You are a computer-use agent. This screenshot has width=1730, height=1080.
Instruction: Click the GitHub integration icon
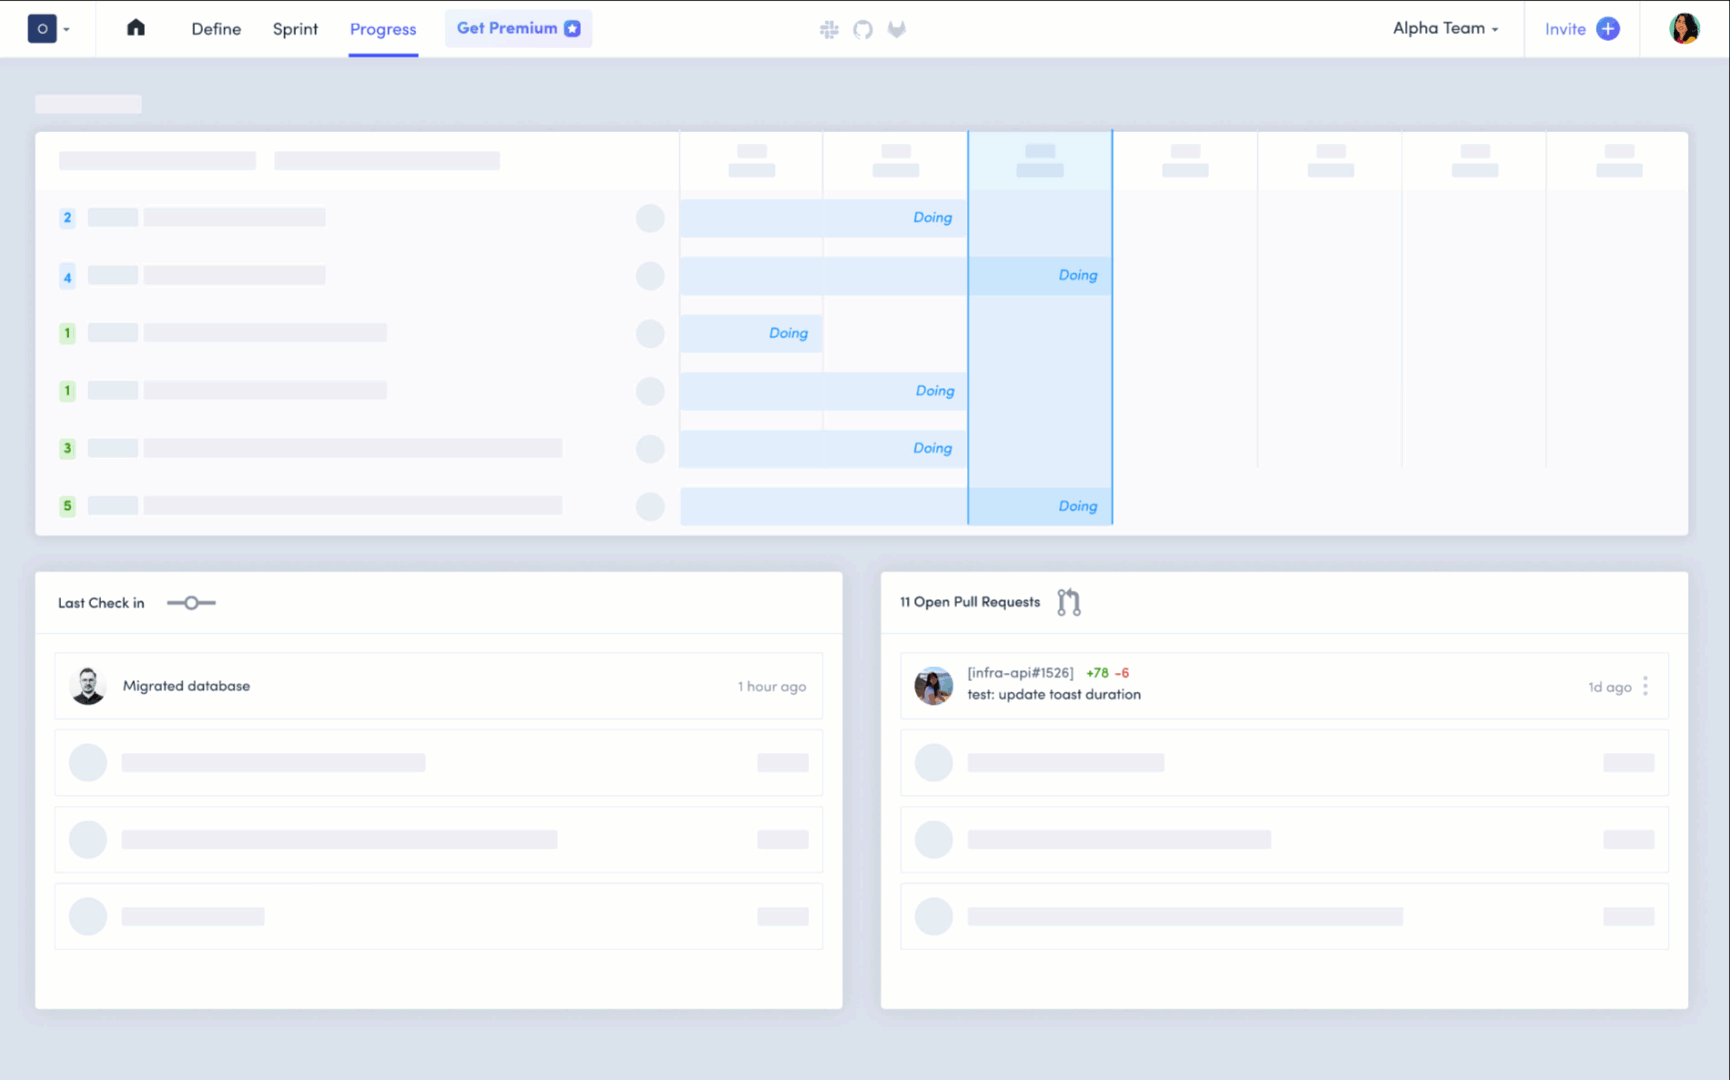click(863, 29)
